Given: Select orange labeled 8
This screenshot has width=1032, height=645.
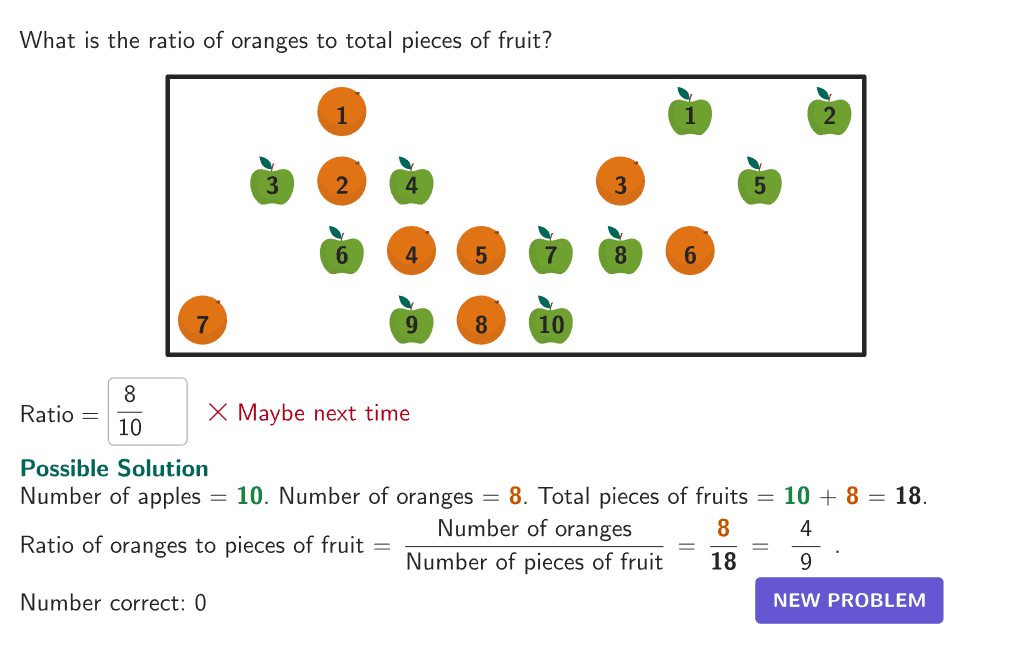Looking at the screenshot, I should (x=481, y=321).
